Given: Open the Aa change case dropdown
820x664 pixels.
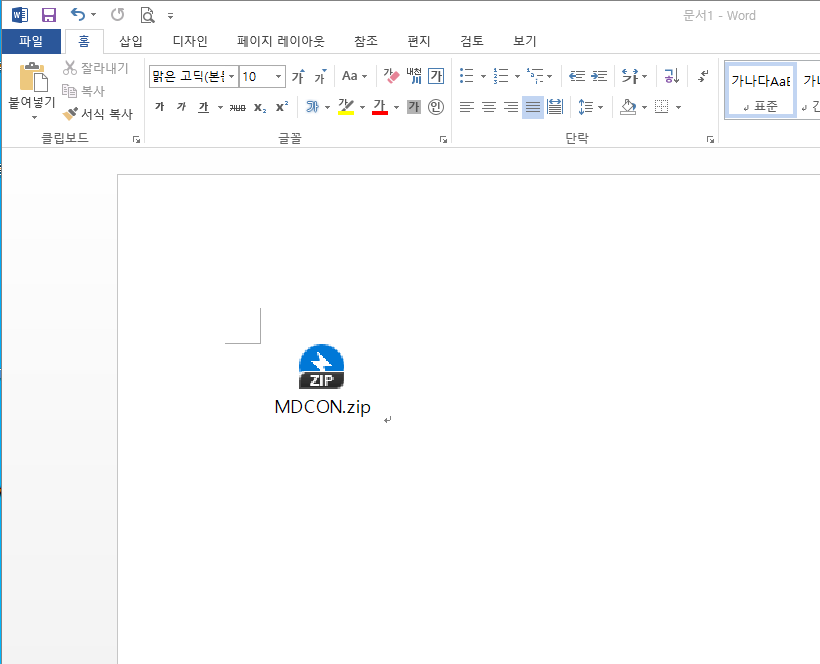Looking at the screenshot, I should tap(355, 76).
